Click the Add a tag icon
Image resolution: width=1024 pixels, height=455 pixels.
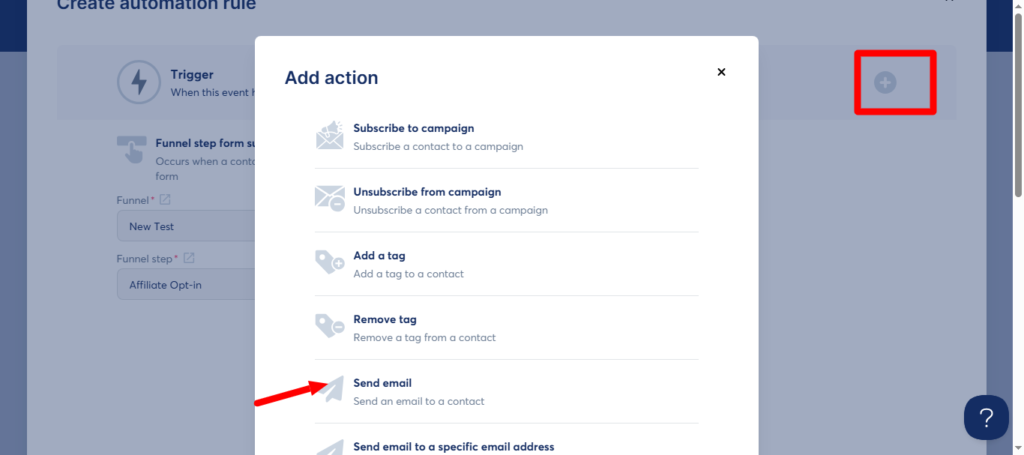point(330,262)
